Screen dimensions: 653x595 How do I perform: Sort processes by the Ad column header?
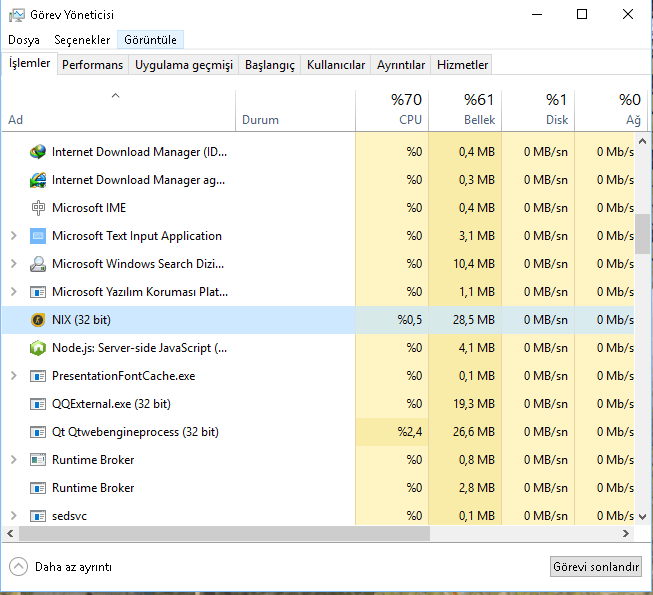[119, 110]
